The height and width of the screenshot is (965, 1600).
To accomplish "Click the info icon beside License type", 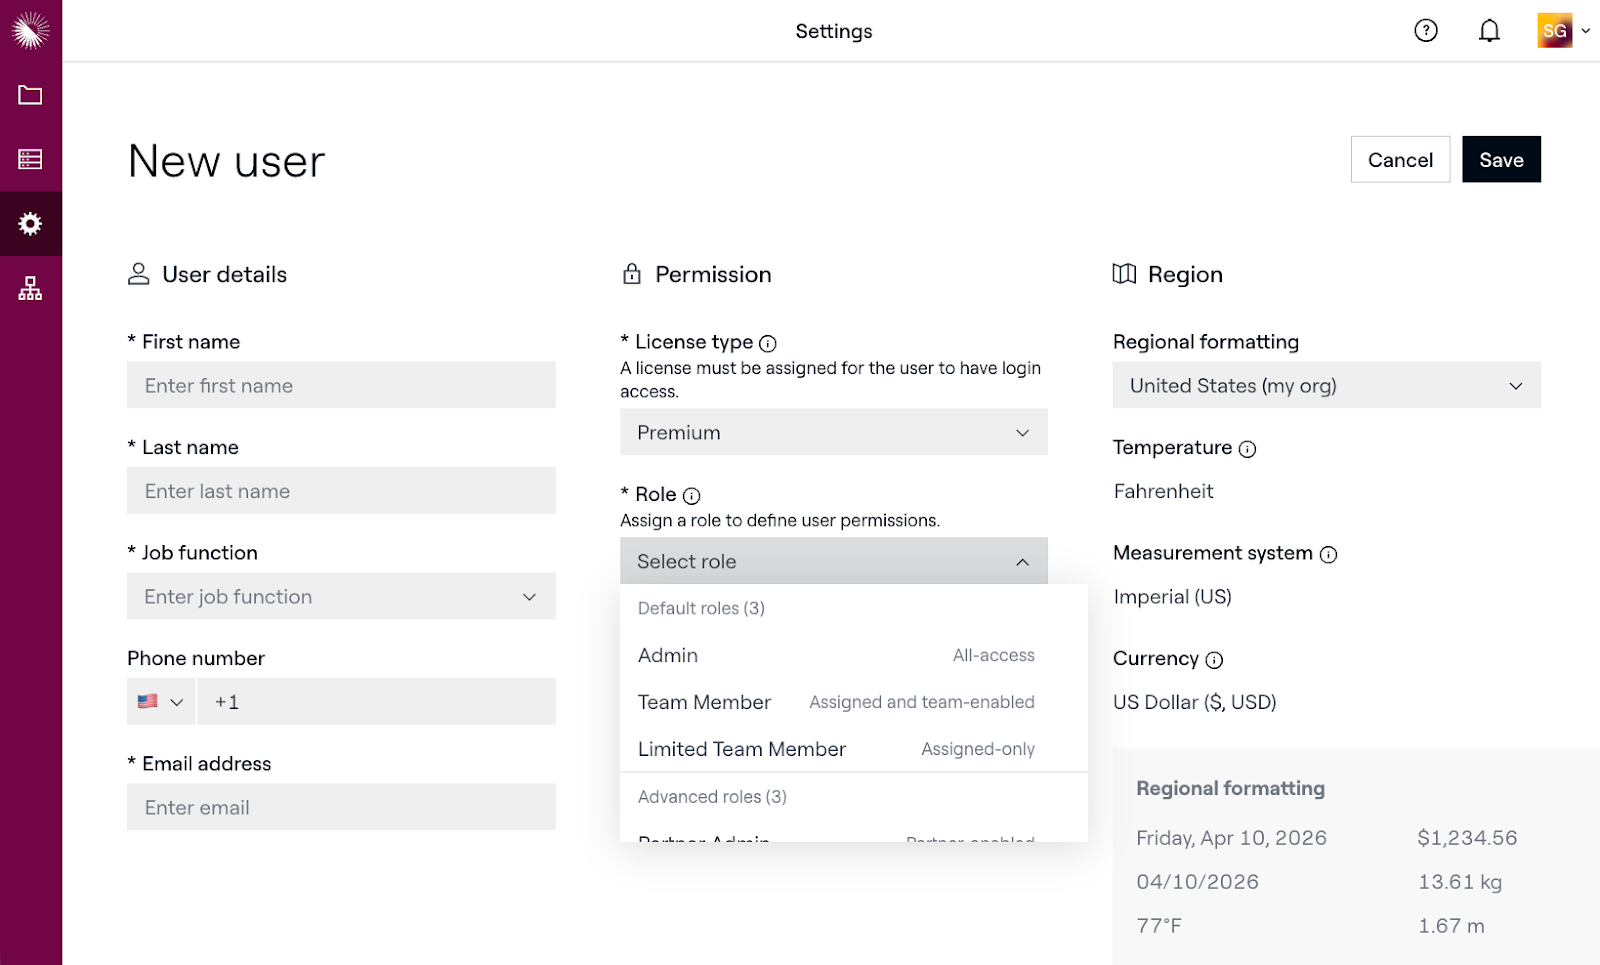I will [768, 344].
